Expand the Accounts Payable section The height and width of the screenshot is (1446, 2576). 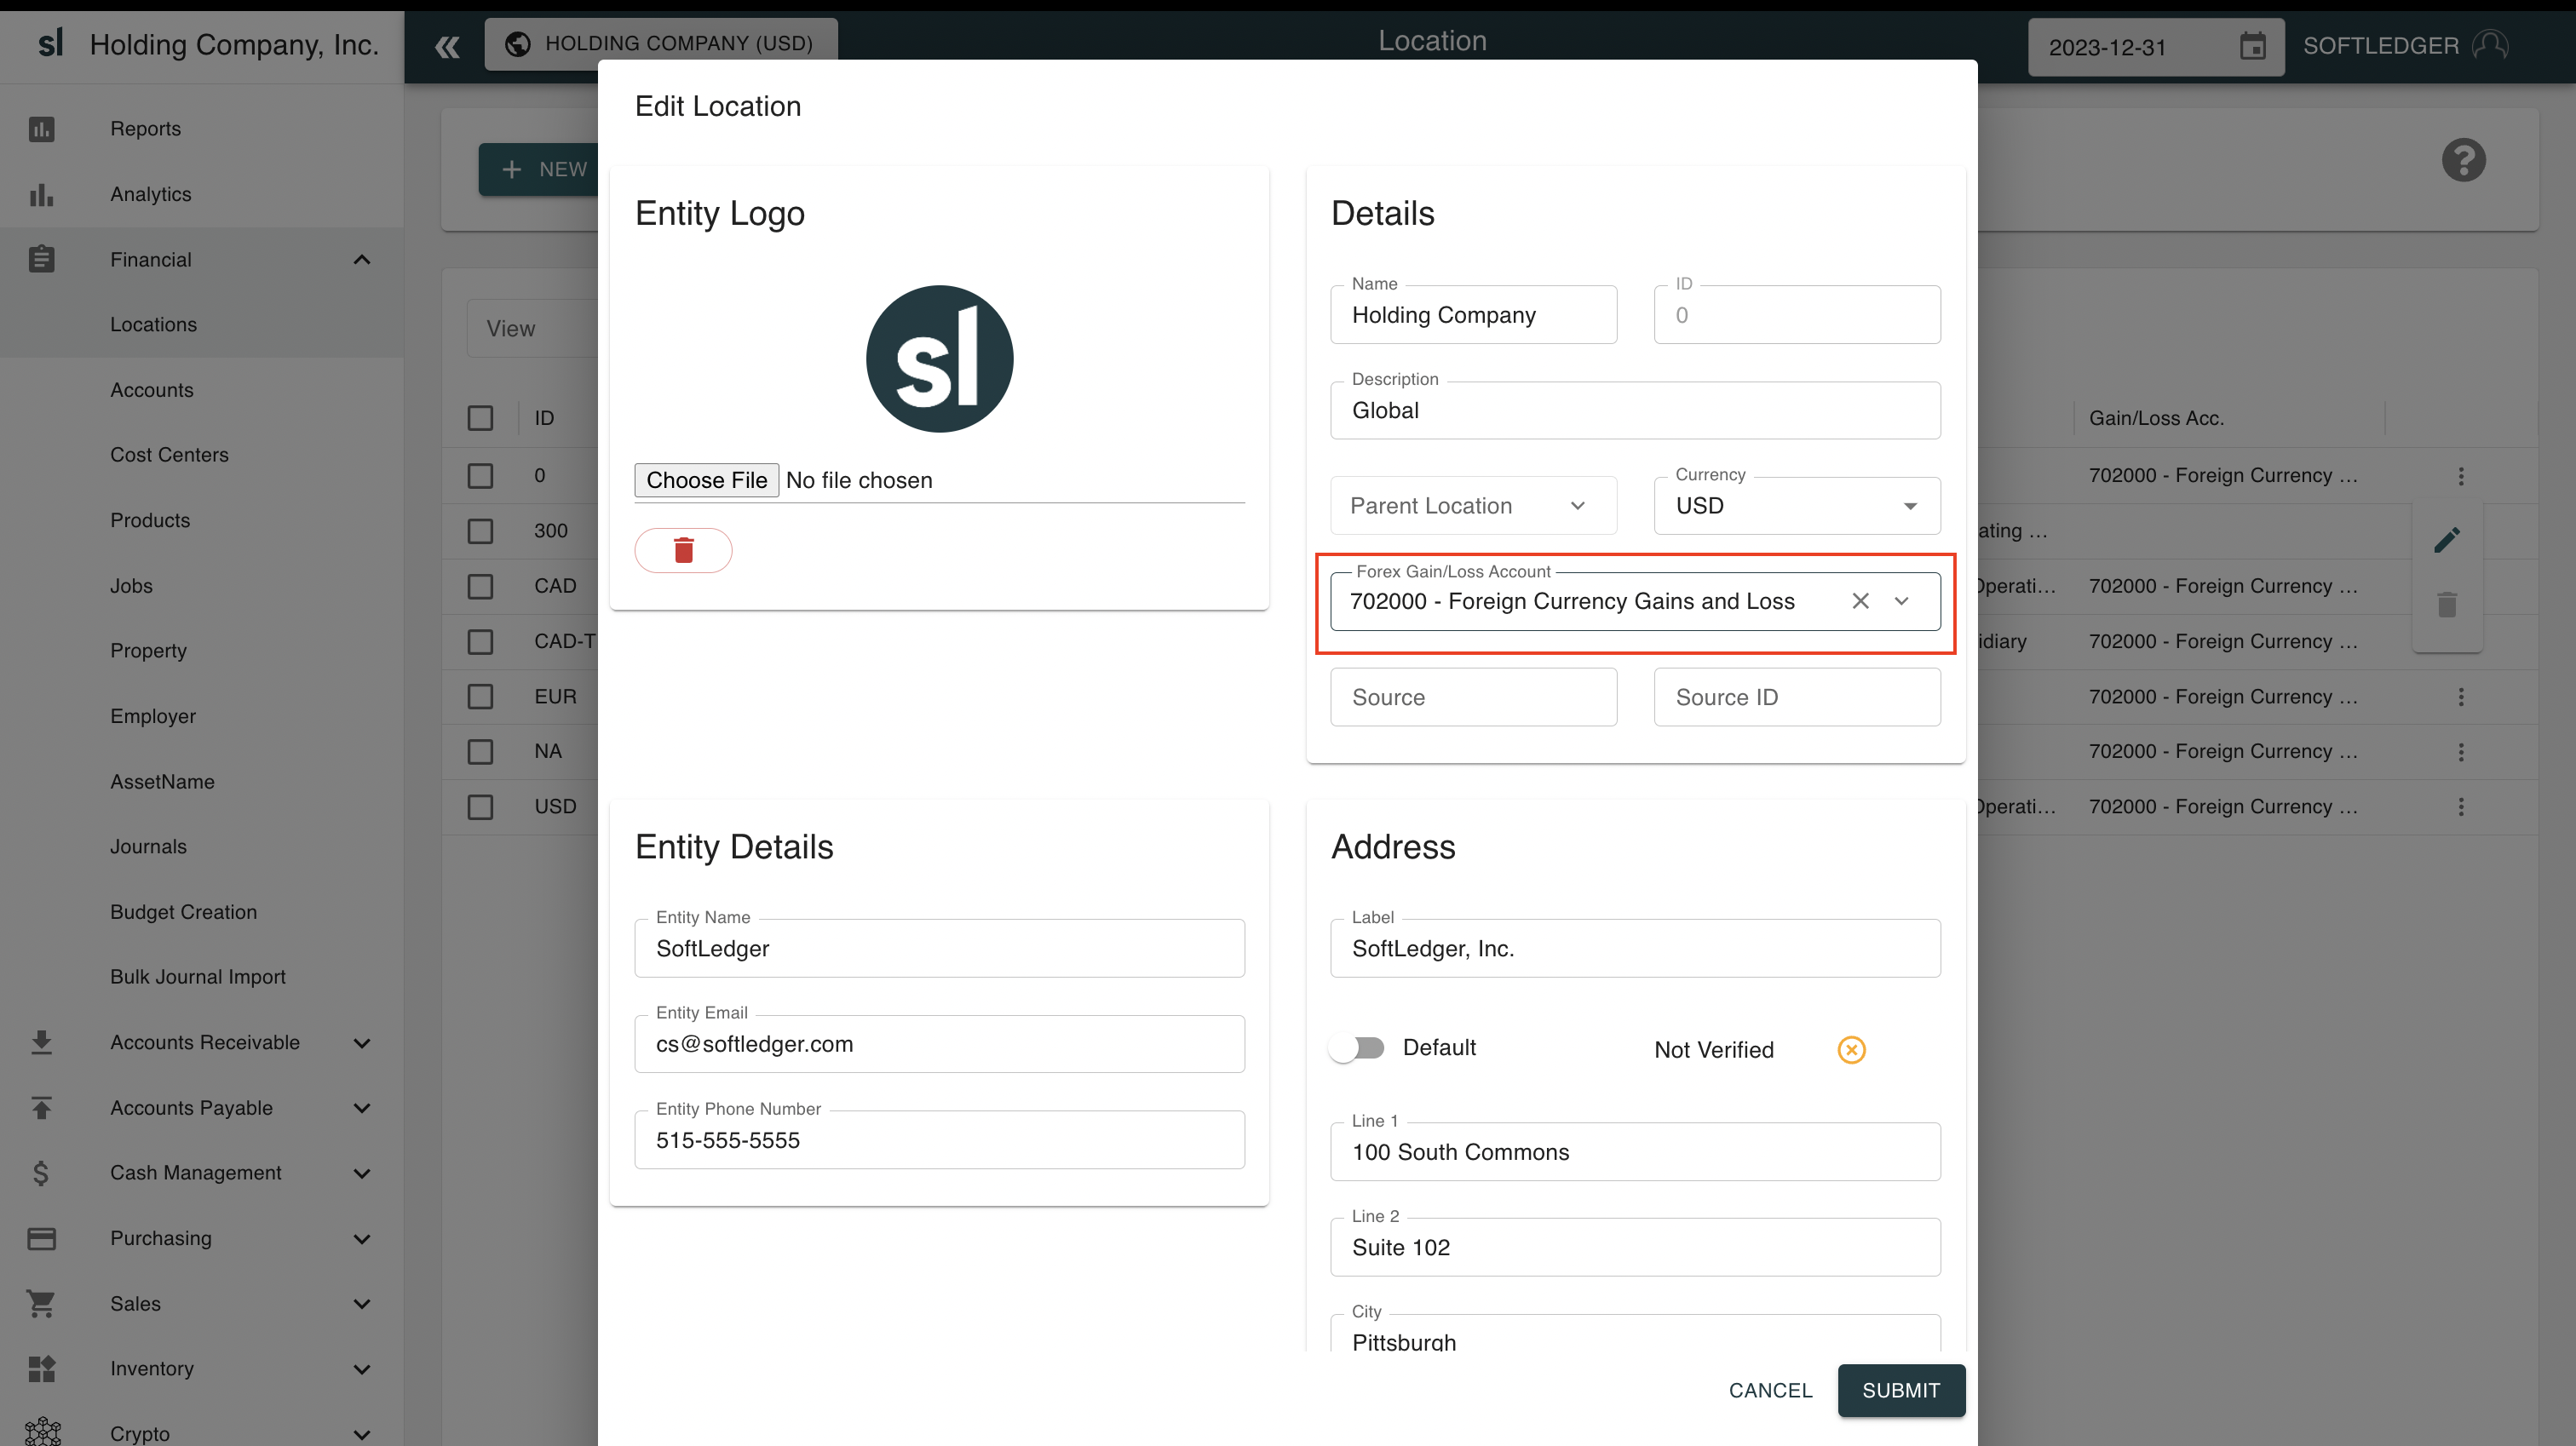(x=362, y=1108)
